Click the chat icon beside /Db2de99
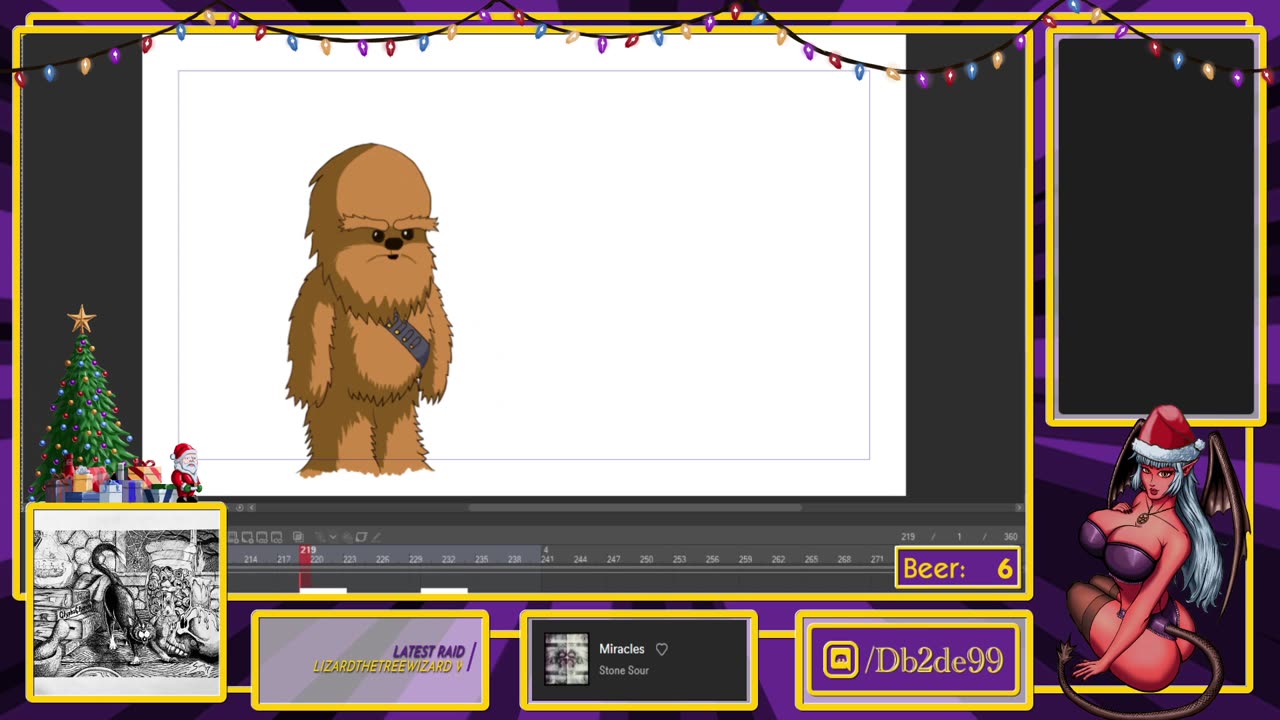 [x=840, y=660]
